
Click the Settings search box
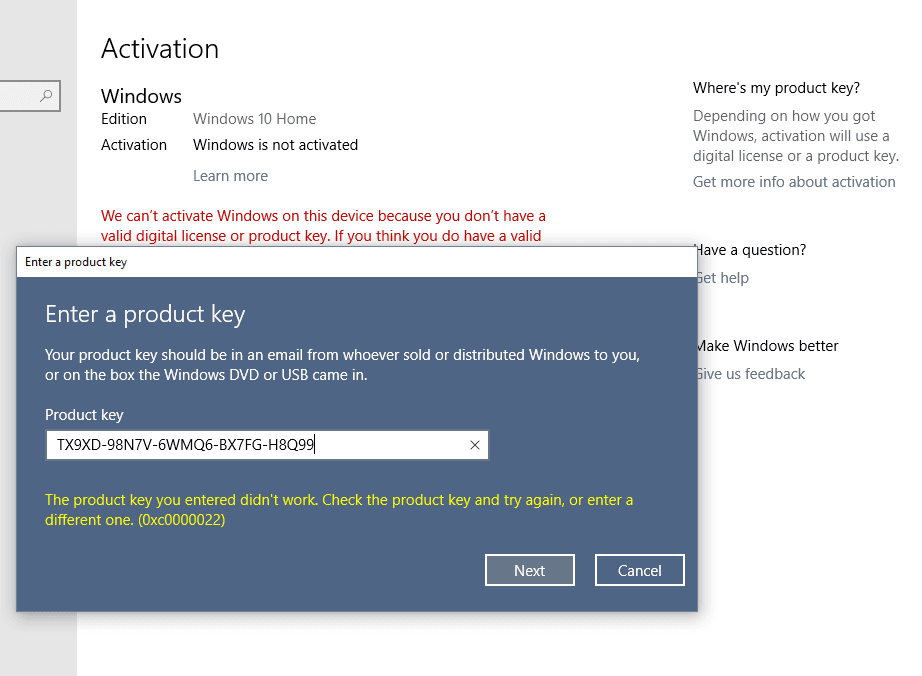[x=29, y=95]
